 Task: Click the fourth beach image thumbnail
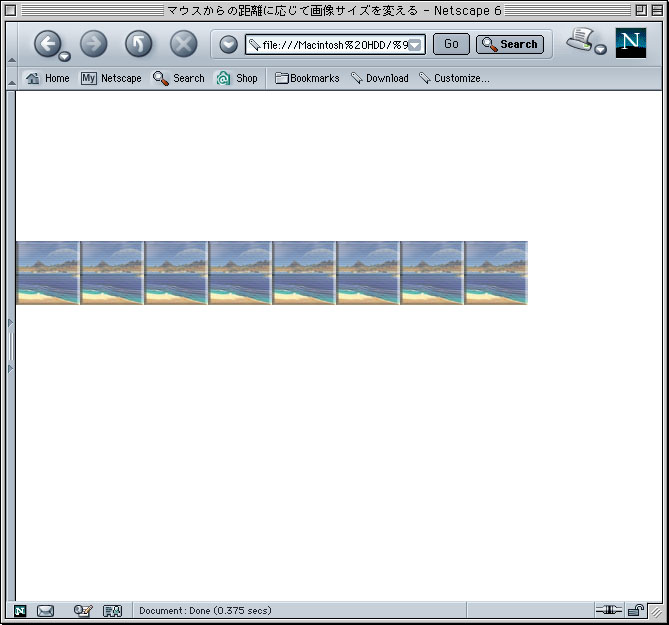[x=240, y=273]
